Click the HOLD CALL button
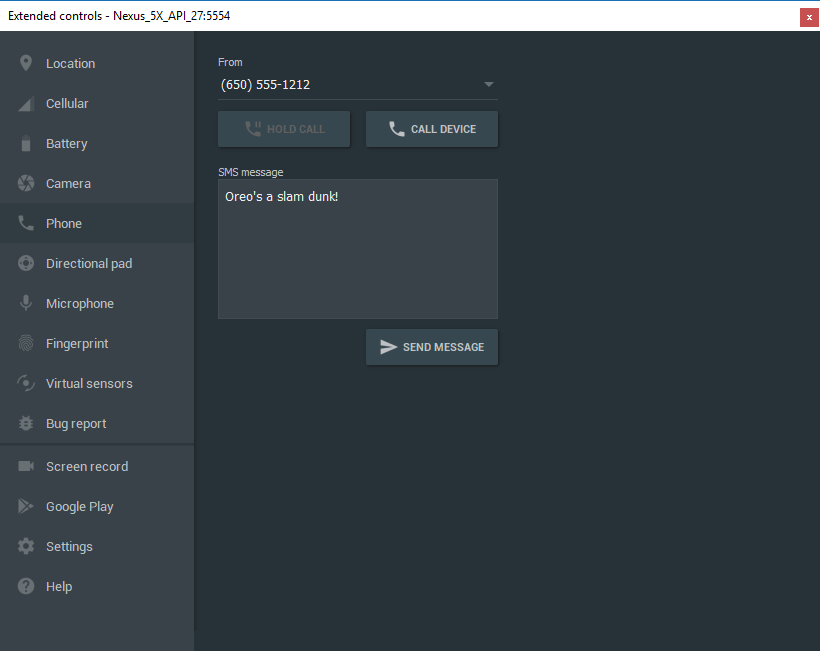Image resolution: width=820 pixels, height=651 pixels. point(284,129)
